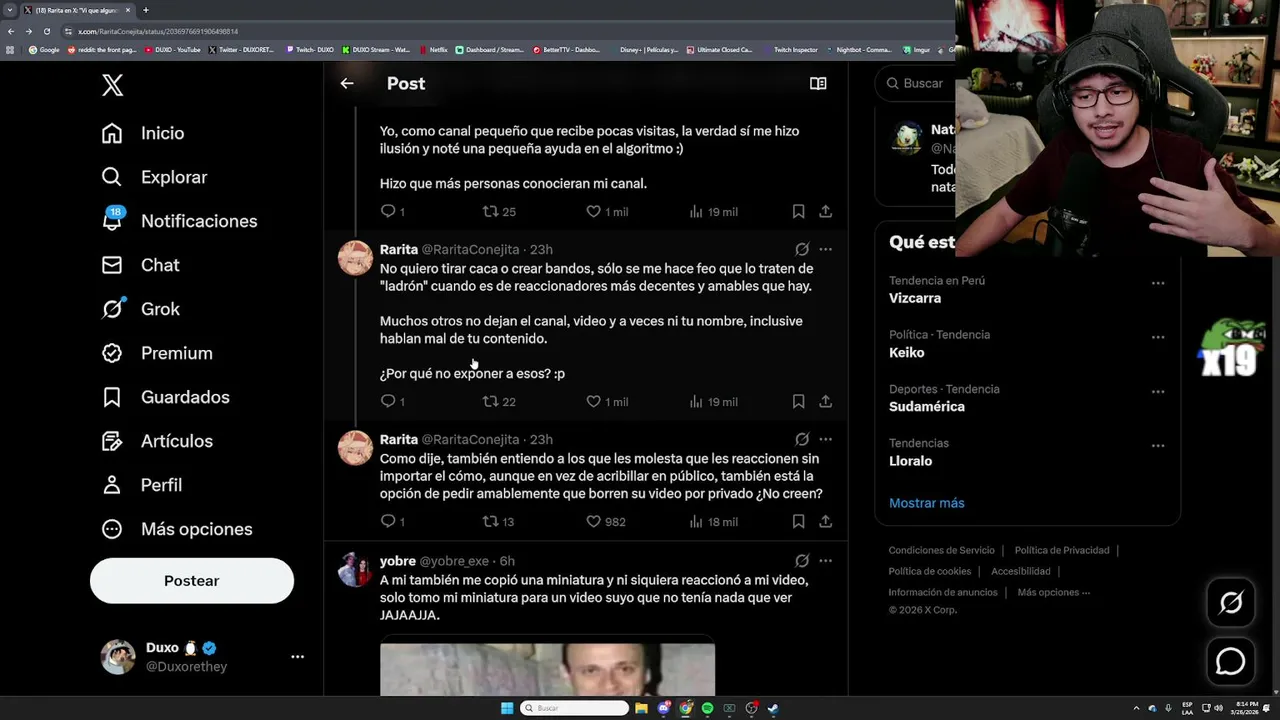Share the 'Como dije' tweet
The image size is (1280, 720).
pos(825,521)
